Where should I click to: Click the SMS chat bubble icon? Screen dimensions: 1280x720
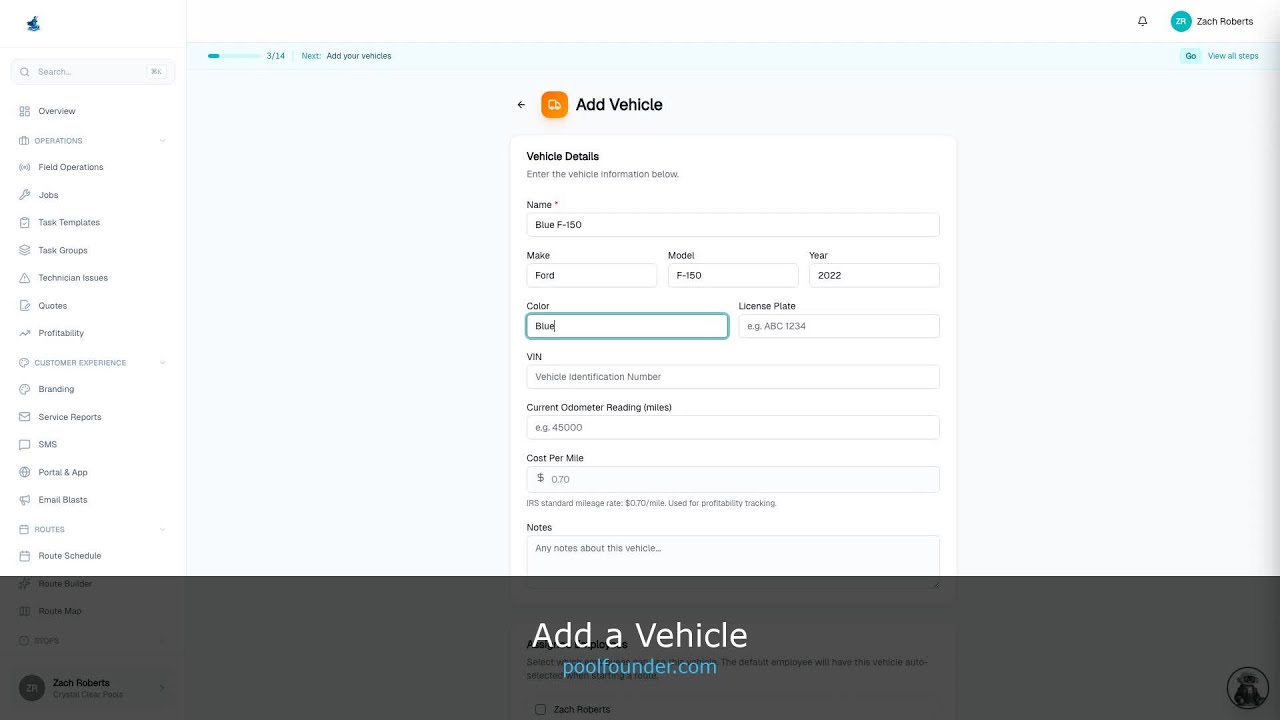tap(25, 444)
